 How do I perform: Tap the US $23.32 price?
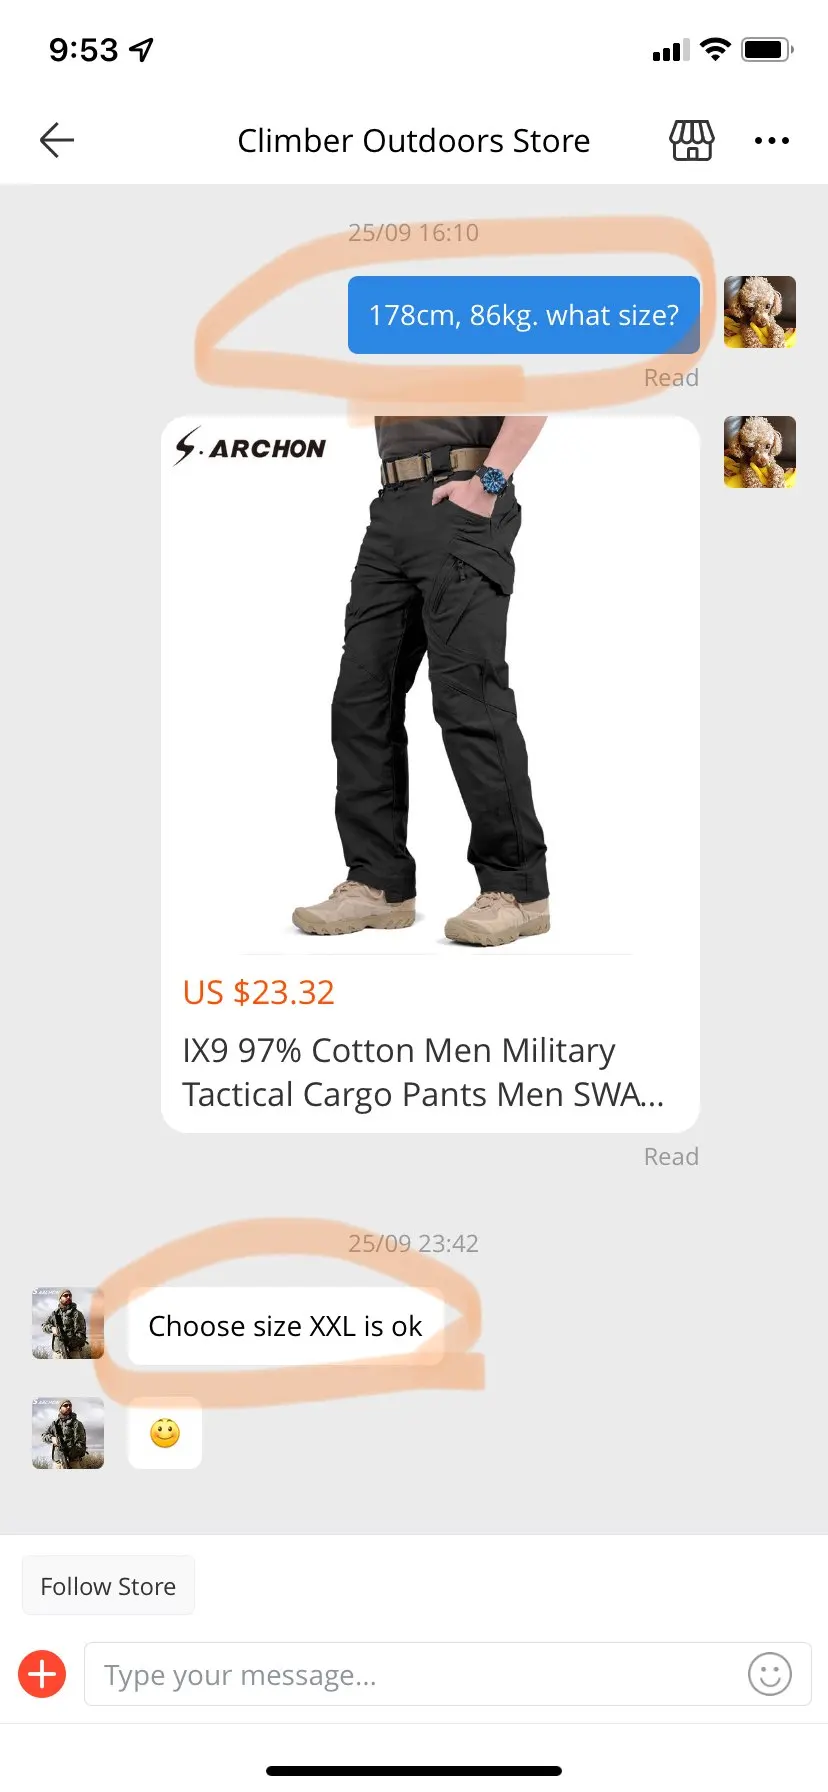coord(258,992)
